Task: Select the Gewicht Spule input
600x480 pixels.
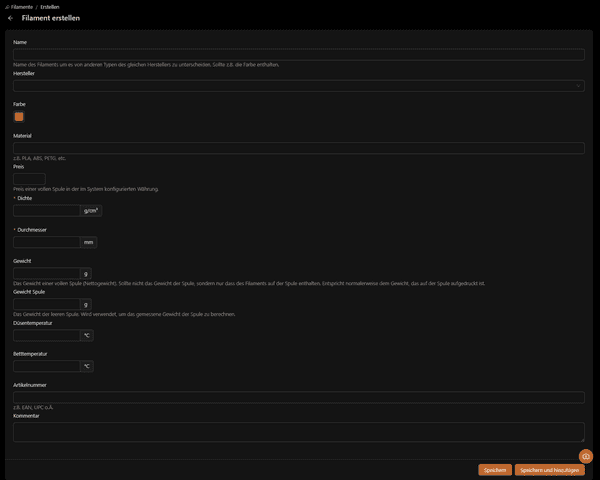Action: coord(46,304)
